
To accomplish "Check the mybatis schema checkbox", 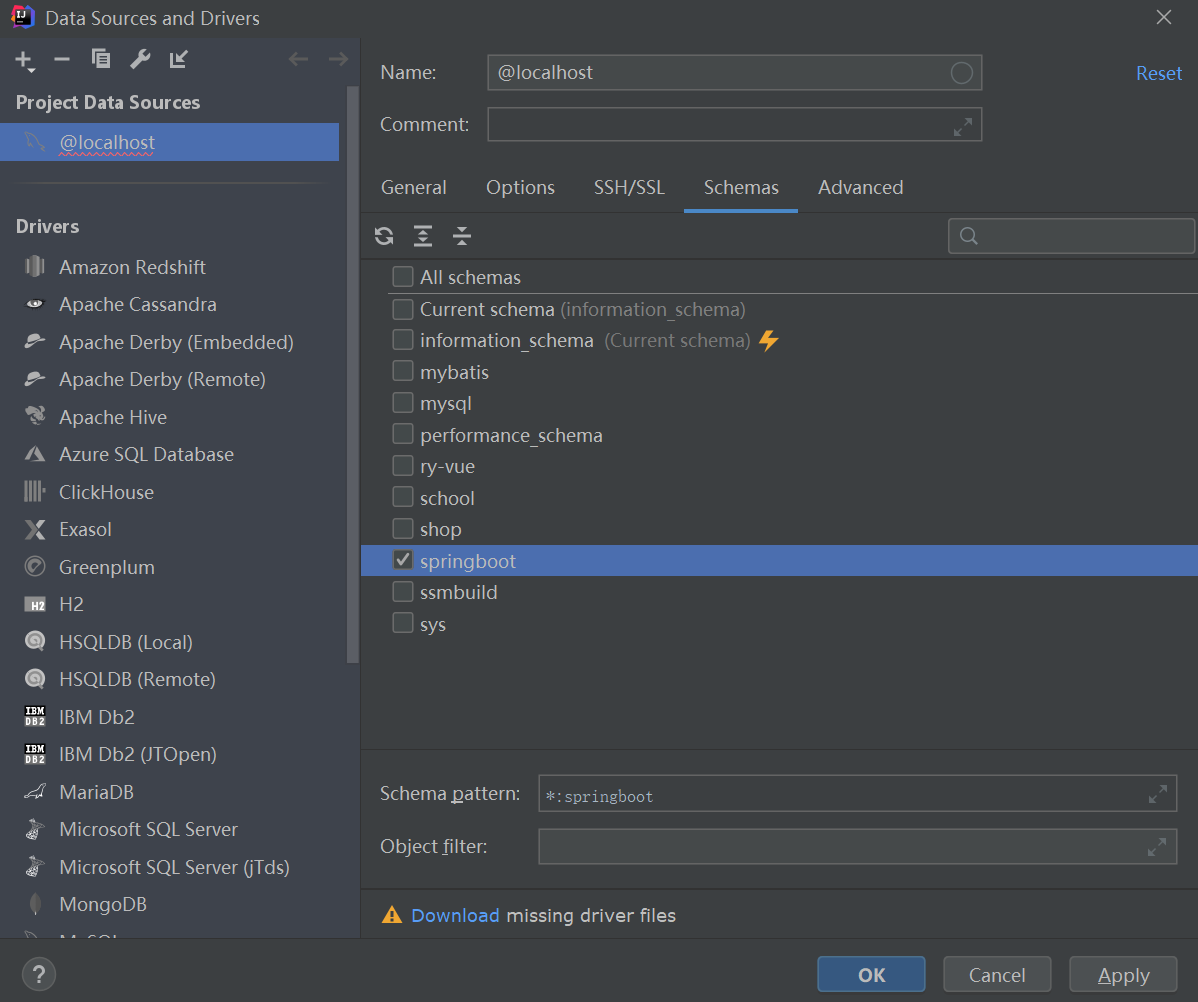I will [x=403, y=371].
